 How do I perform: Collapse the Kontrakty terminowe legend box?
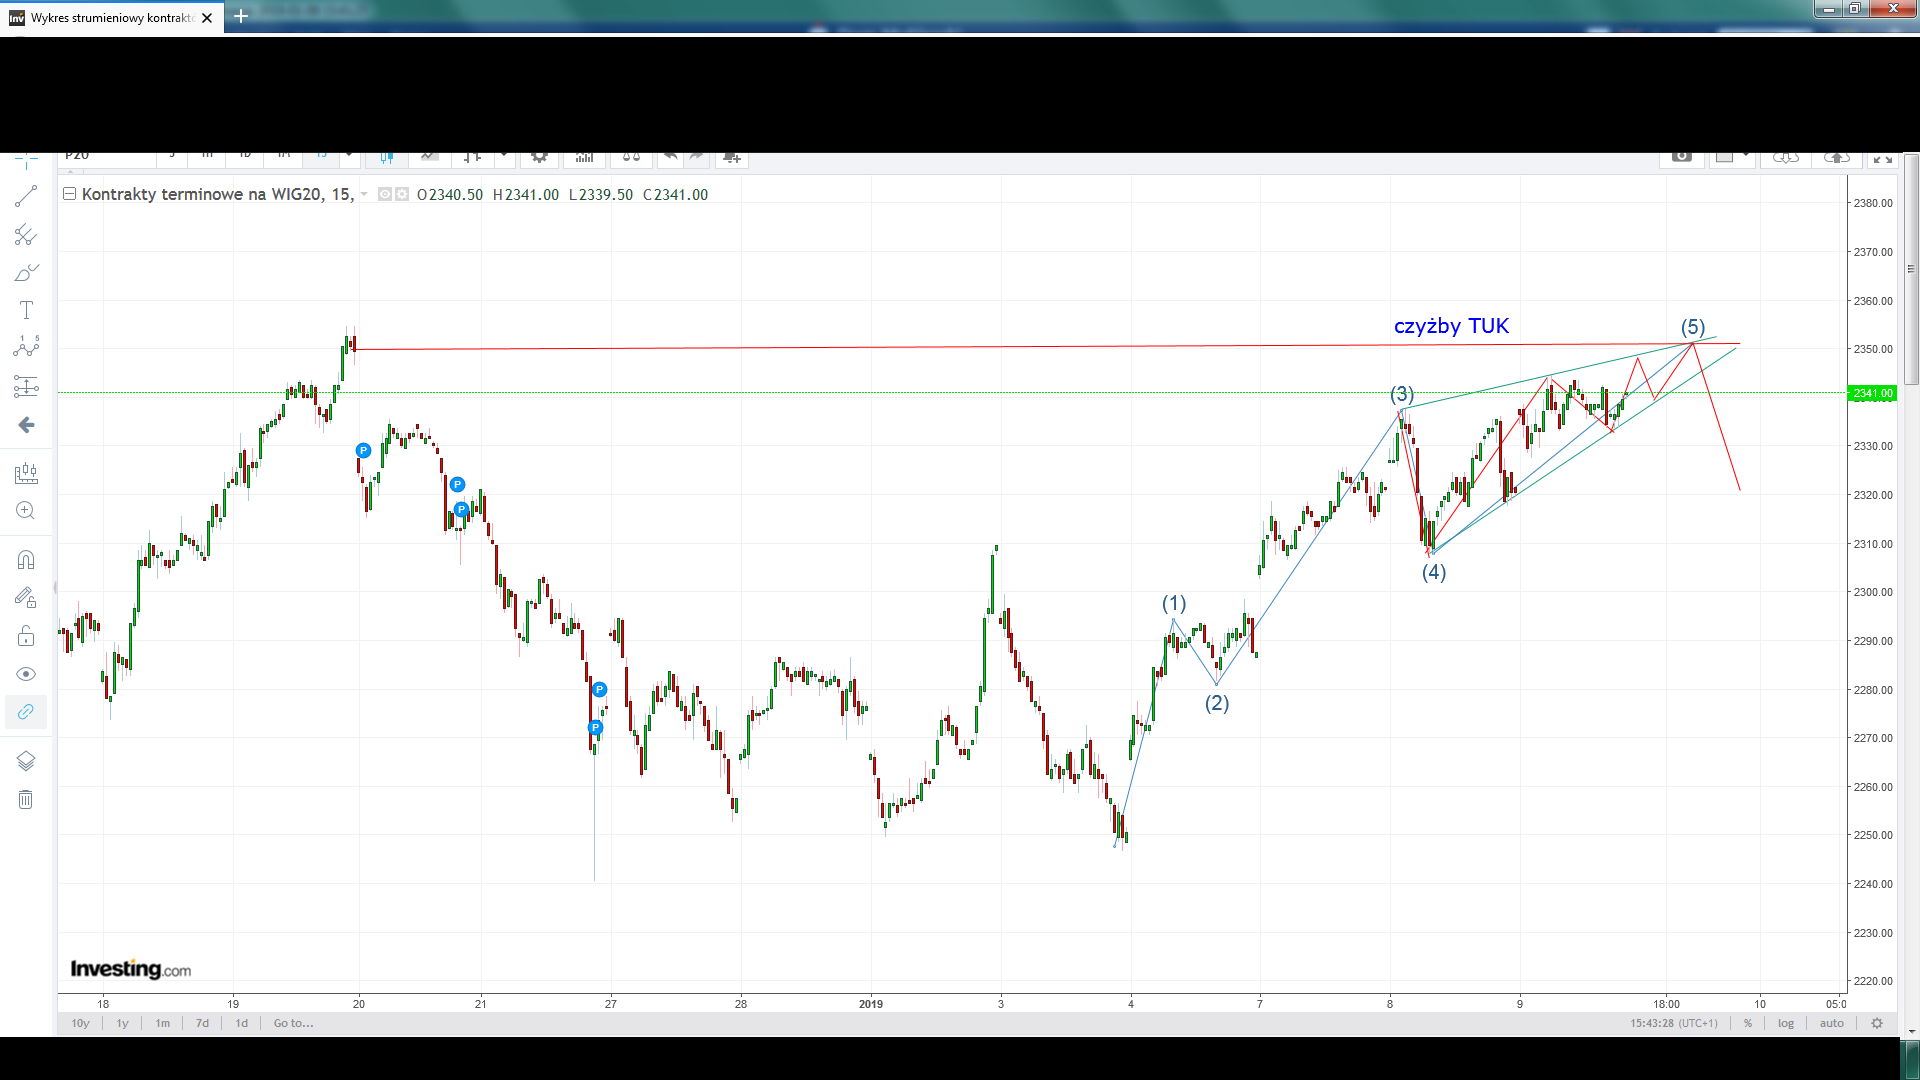point(70,194)
